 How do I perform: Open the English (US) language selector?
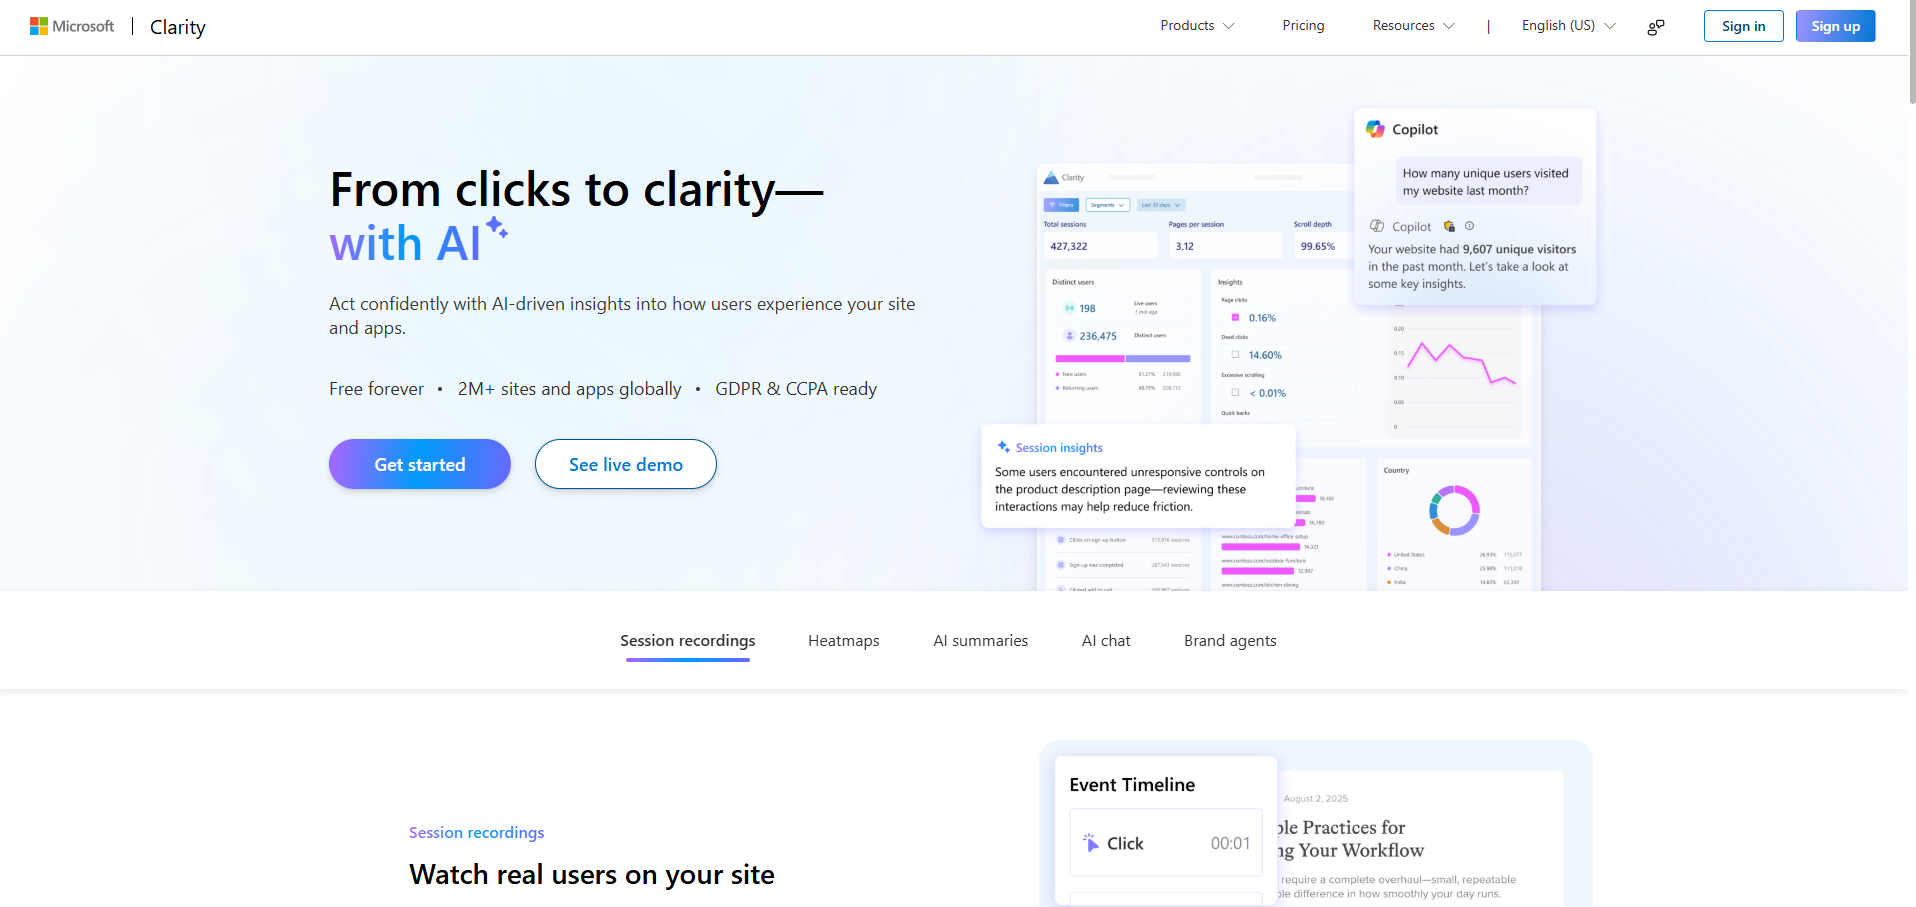1566,25
